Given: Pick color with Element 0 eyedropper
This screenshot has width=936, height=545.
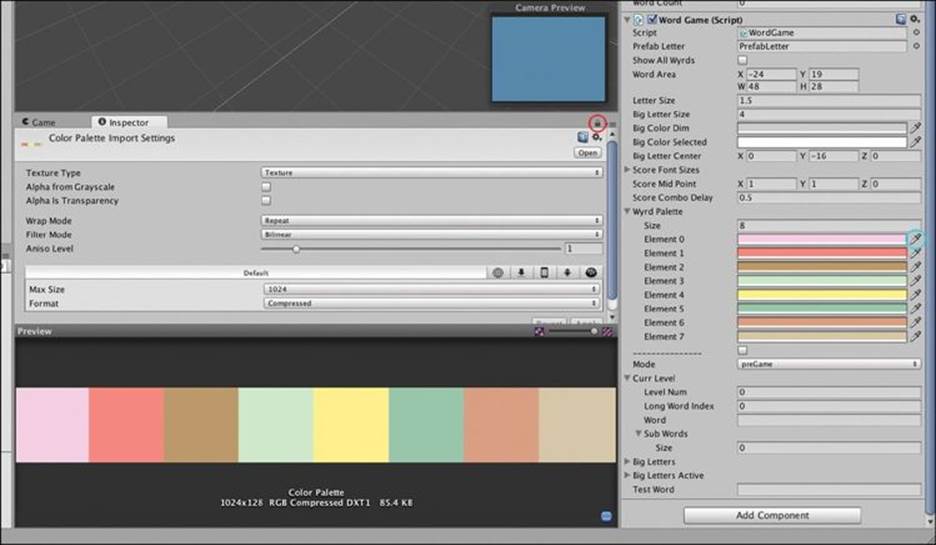Looking at the screenshot, I should (x=915, y=239).
